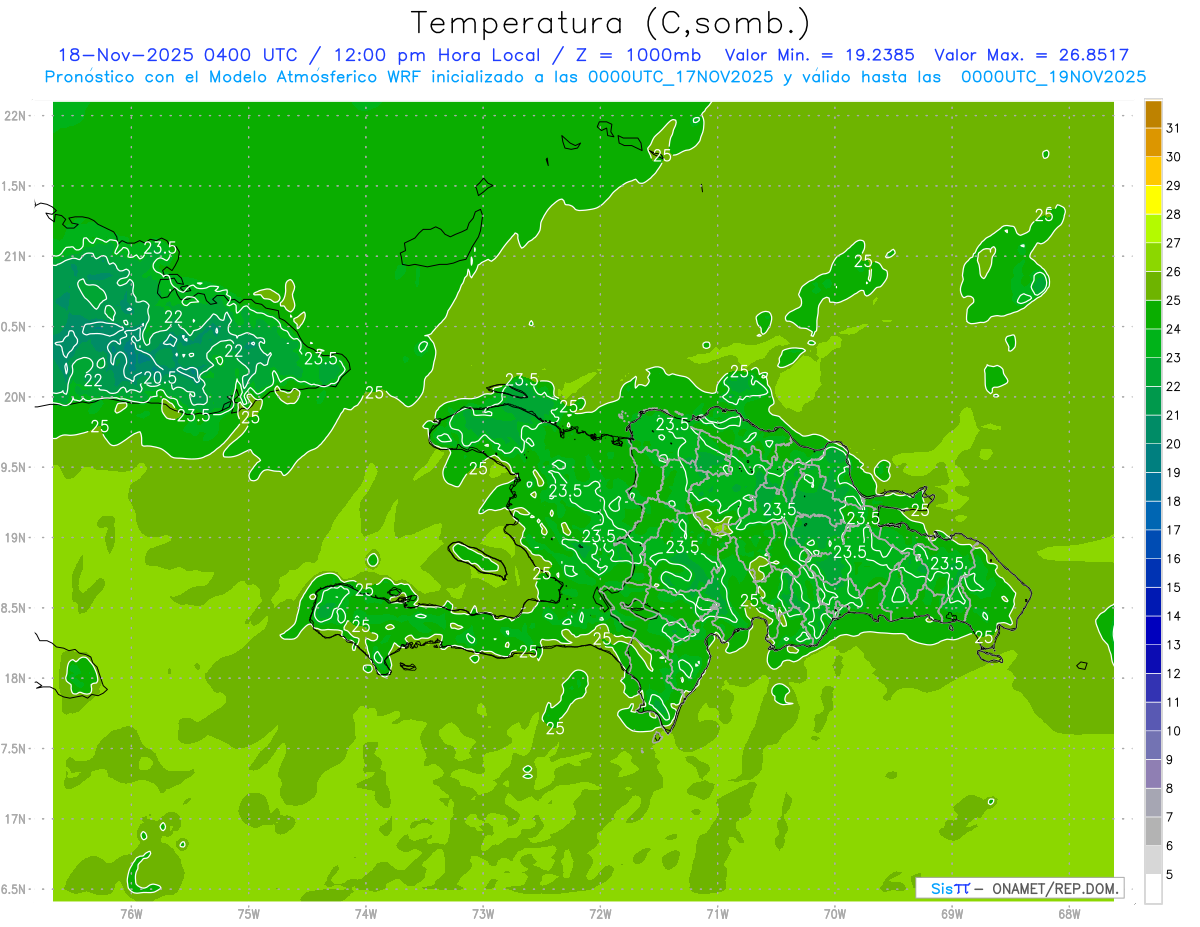The image size is (1200, 927).
Task: Click the '19N' latitude axis label
Action: 14,538
